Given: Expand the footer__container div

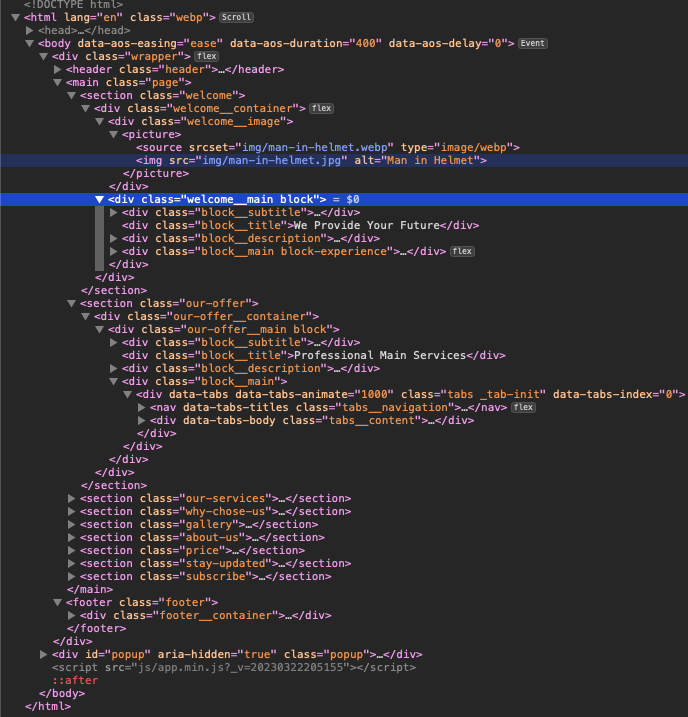Looking at the screenshot, I should [x=71, y=615].
